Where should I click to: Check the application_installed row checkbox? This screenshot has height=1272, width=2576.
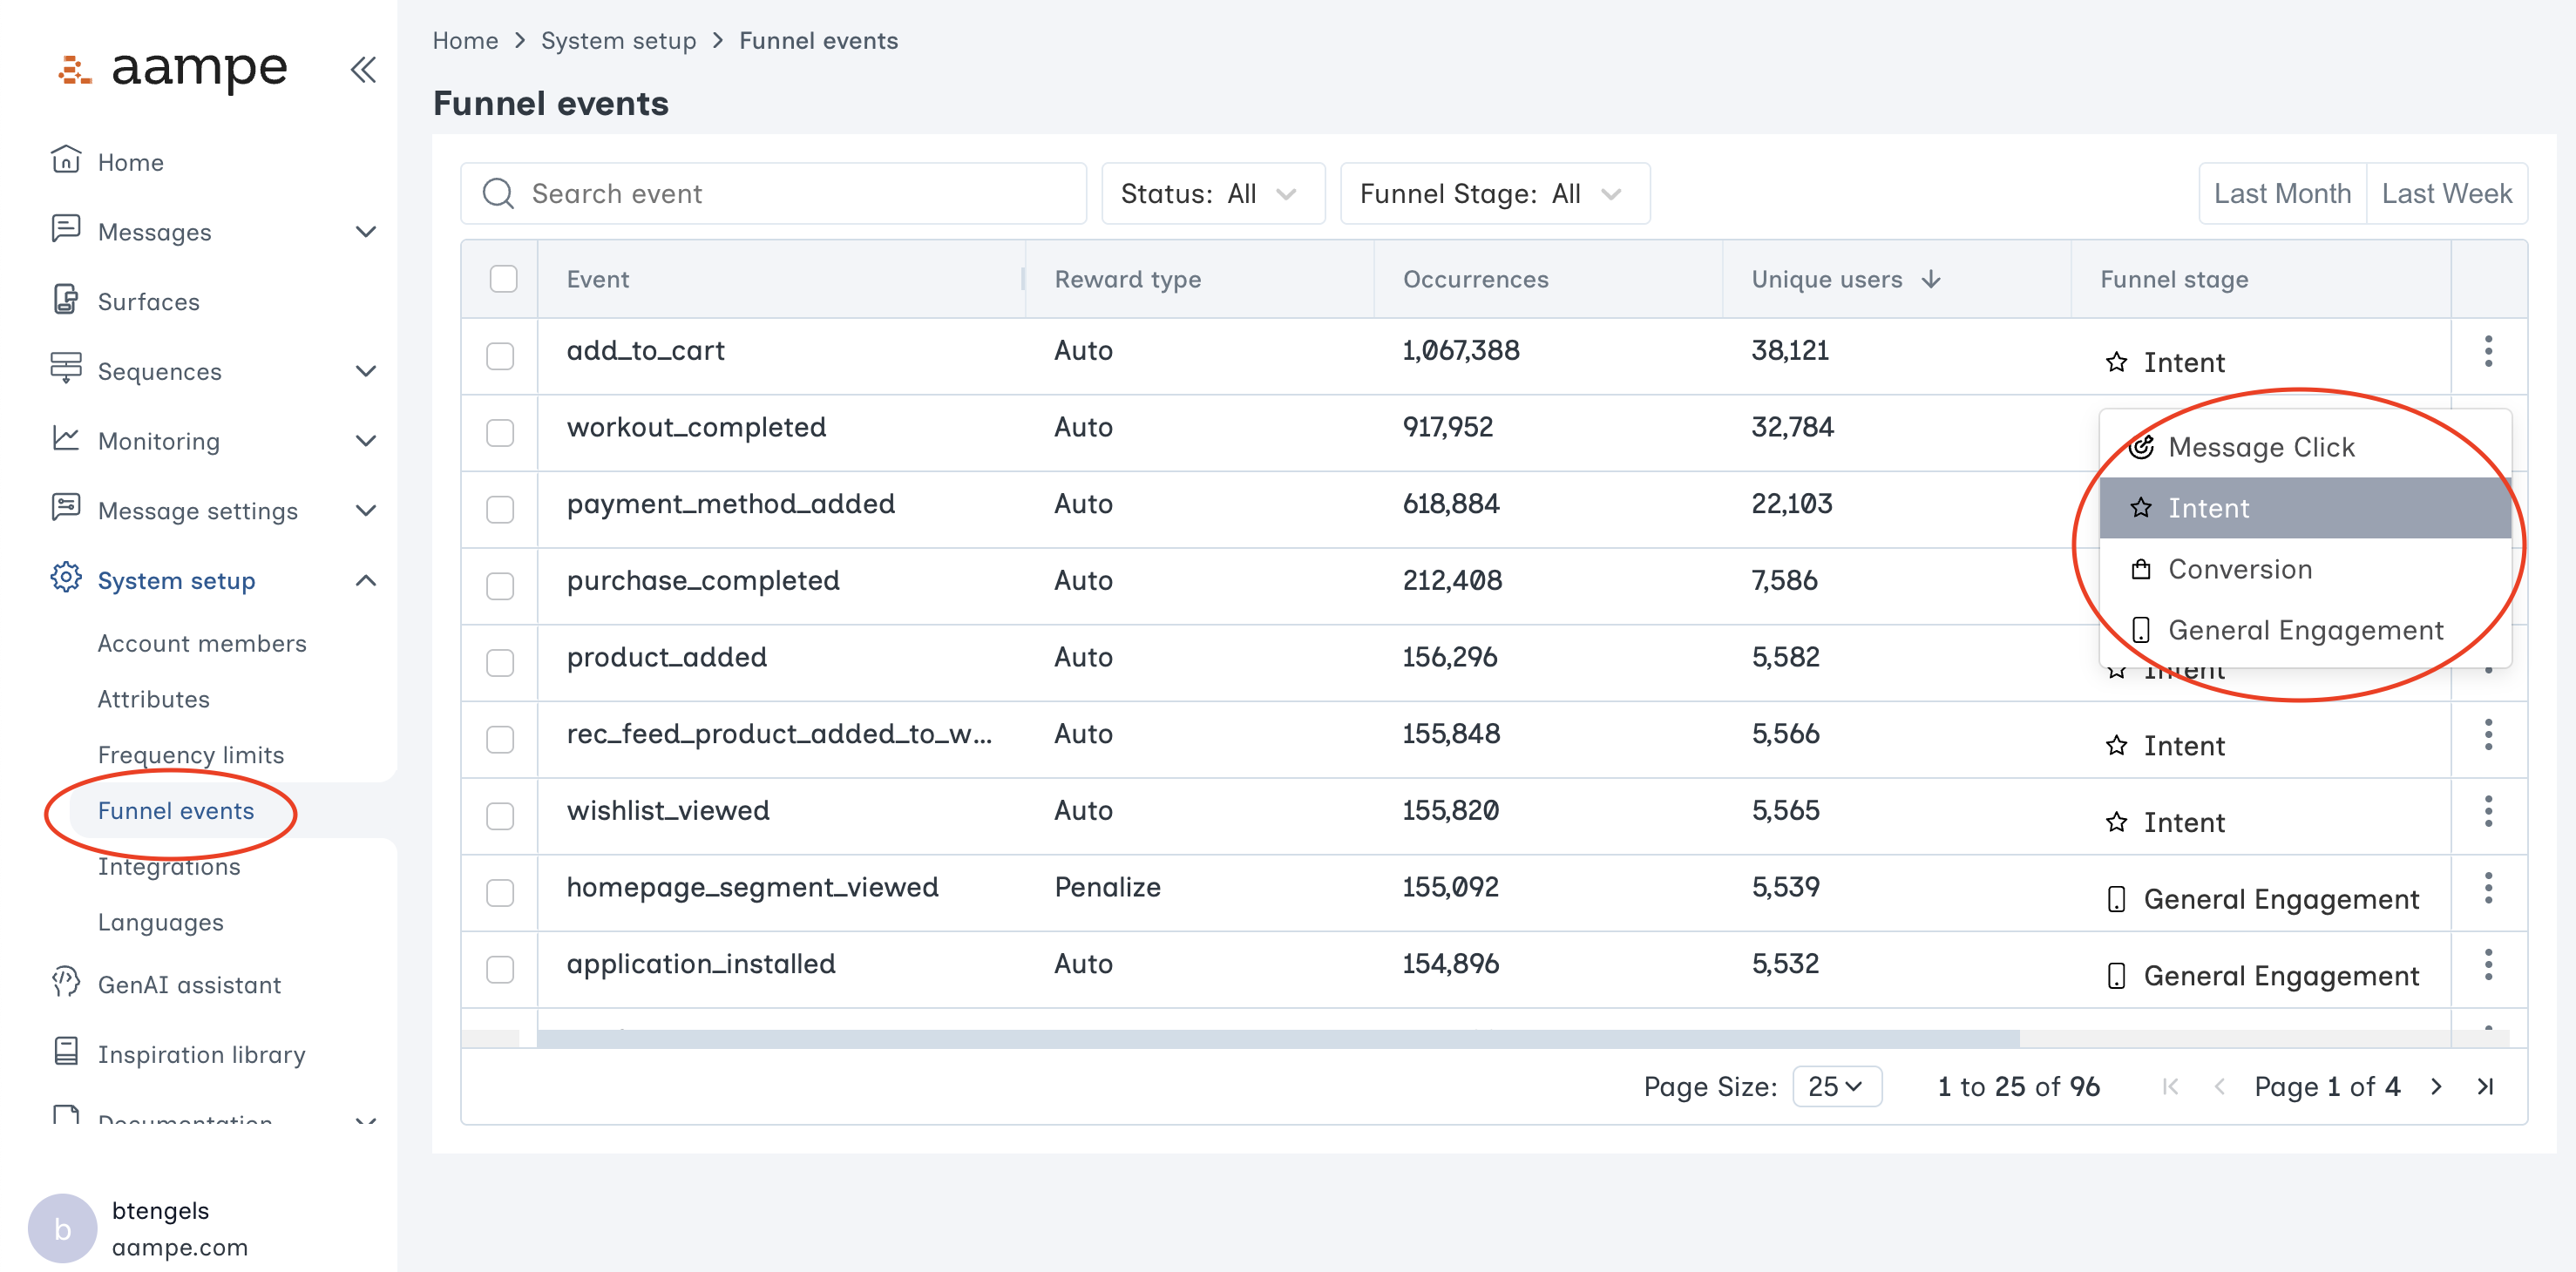point(500,969)
